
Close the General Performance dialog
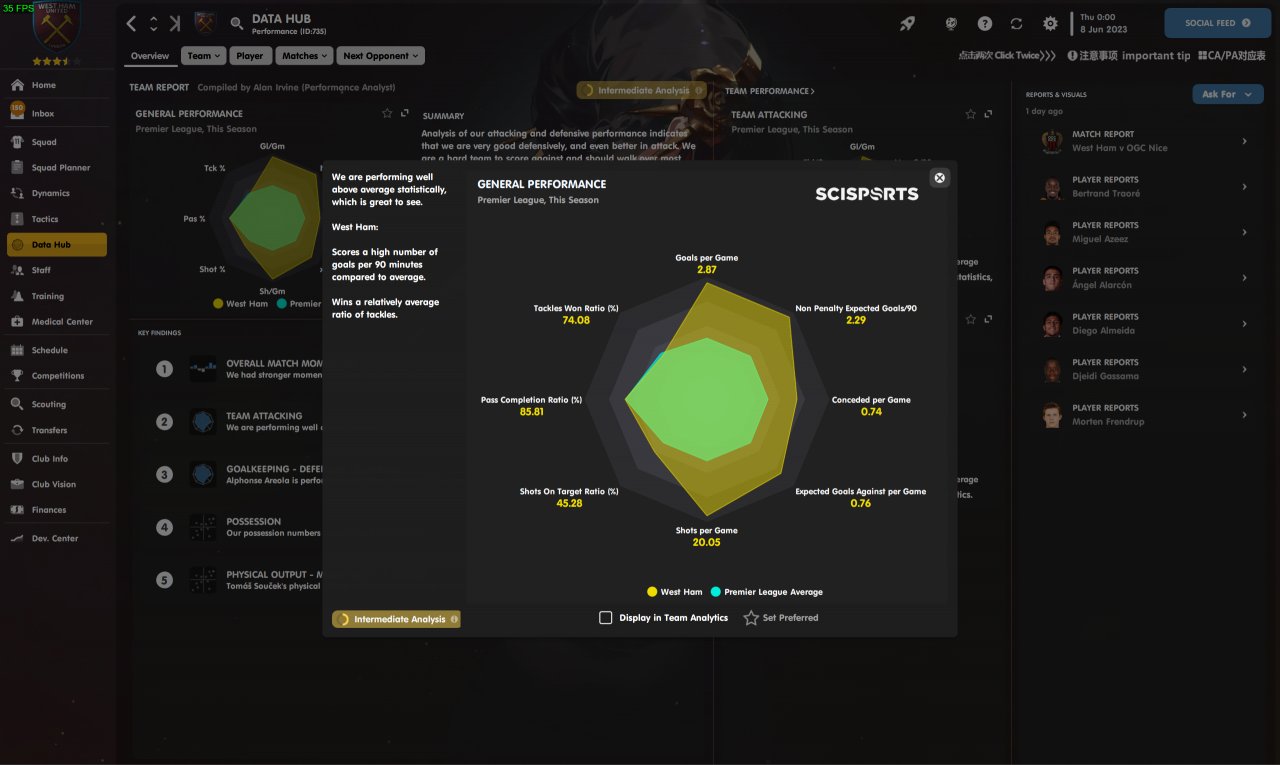pos(939,177)
